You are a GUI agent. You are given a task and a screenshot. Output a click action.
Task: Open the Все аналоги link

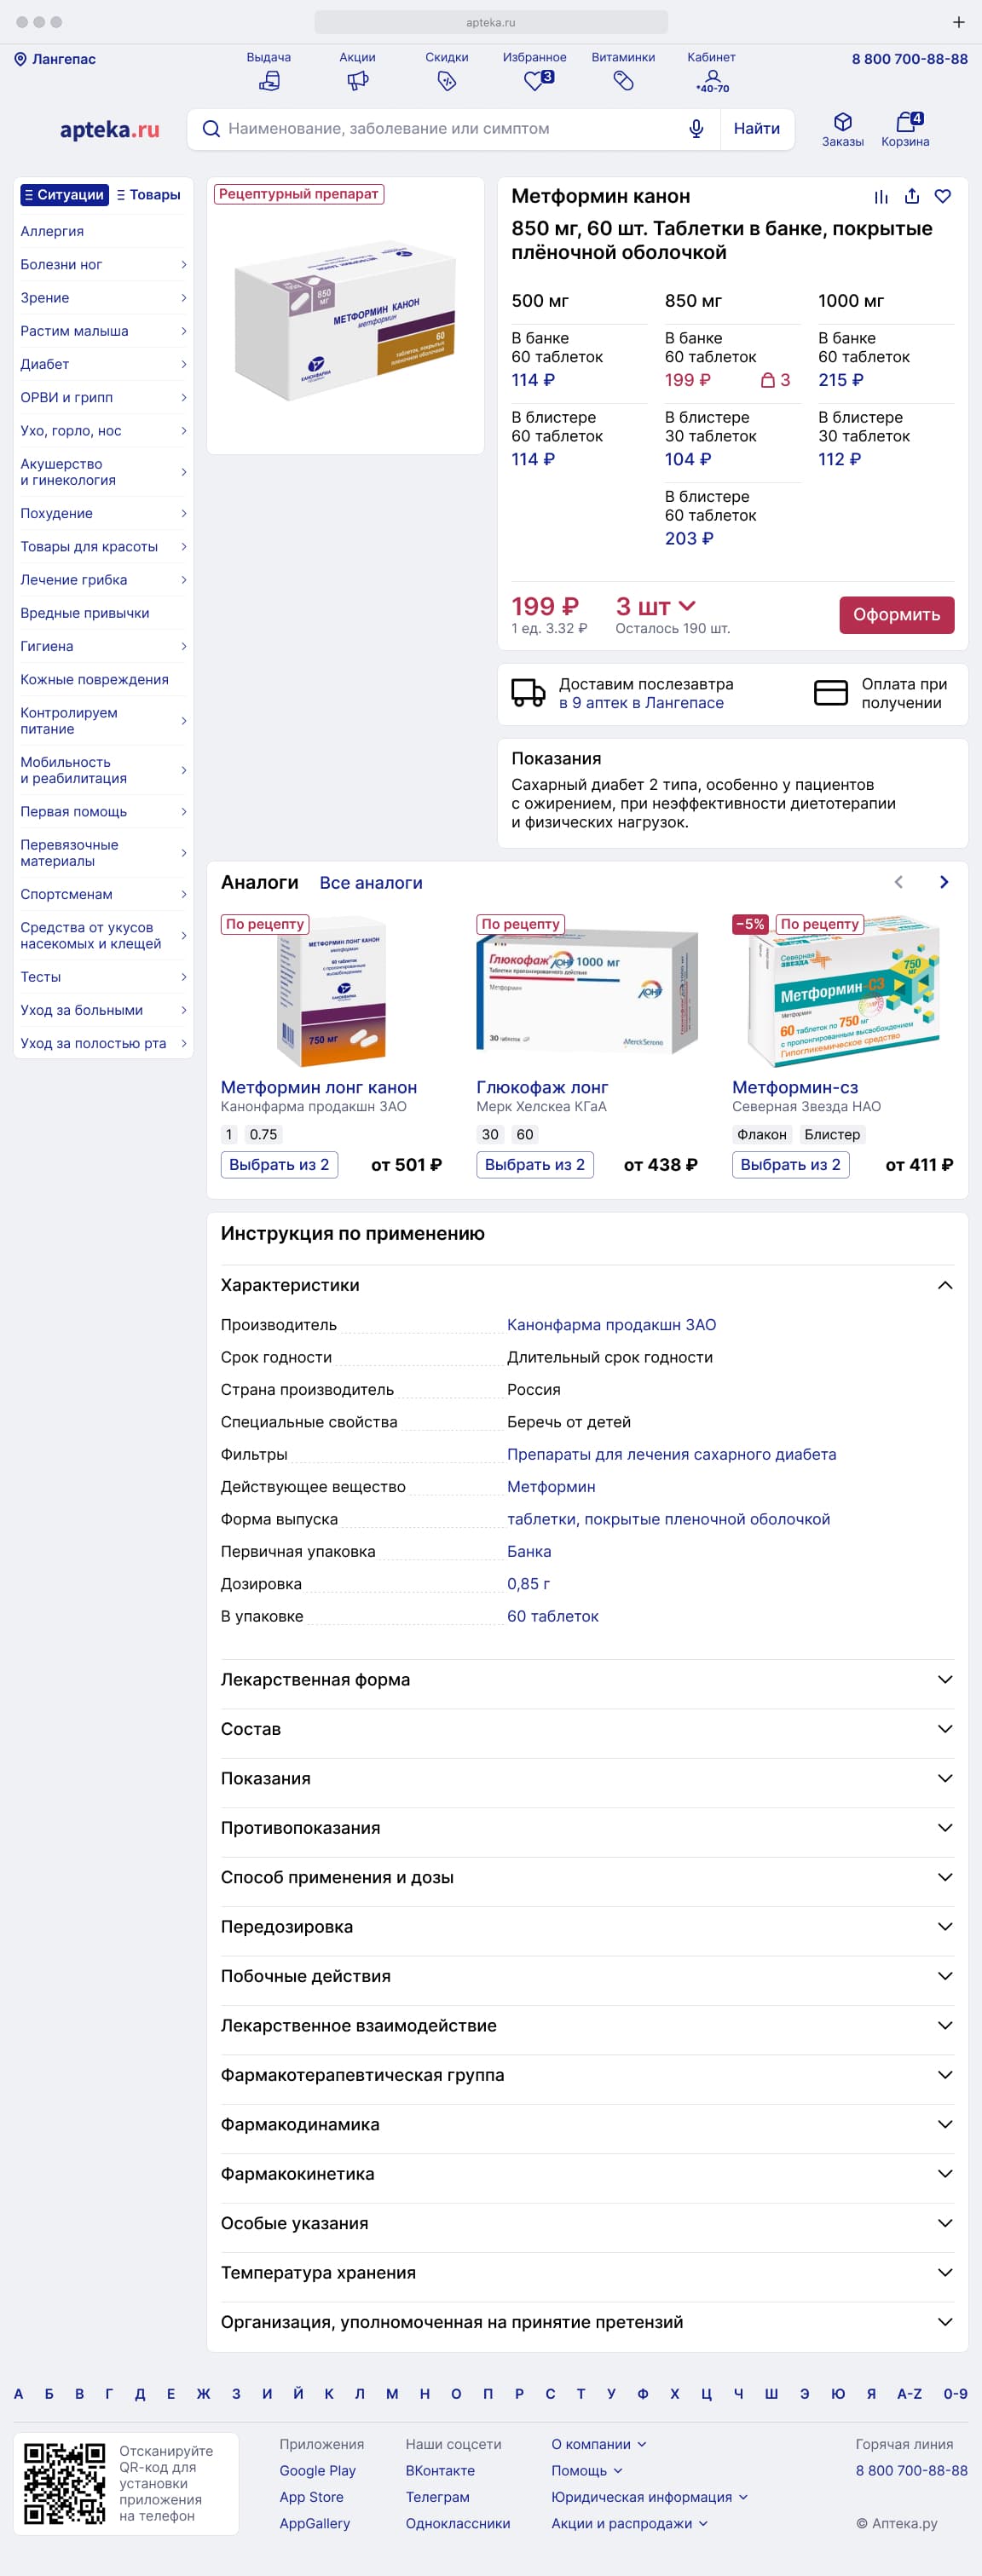click(x=371, y=883)
